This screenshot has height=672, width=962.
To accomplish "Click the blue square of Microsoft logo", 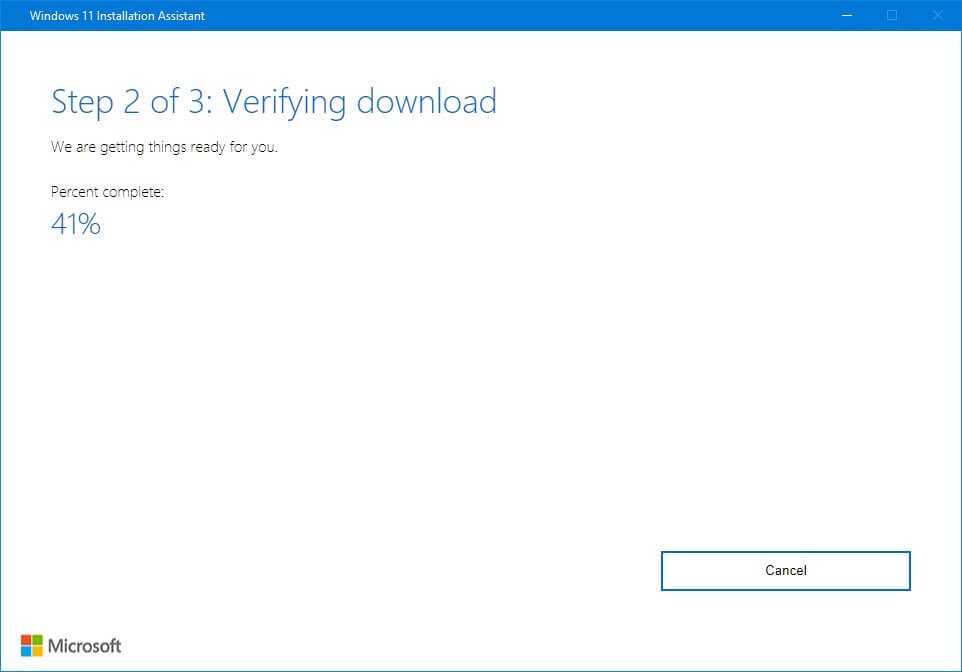I will tap(26, 651).
